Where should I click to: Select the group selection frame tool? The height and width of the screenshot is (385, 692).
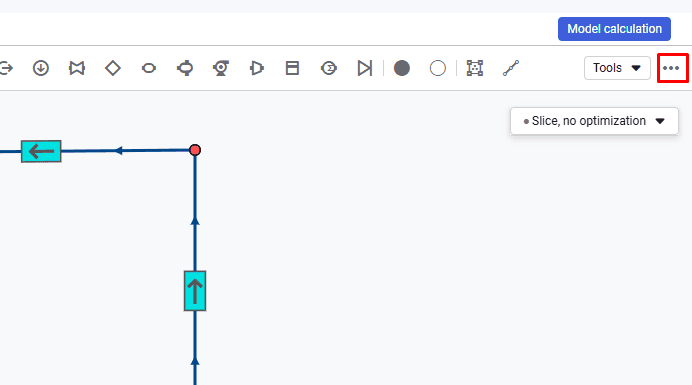tap(475, 68)
